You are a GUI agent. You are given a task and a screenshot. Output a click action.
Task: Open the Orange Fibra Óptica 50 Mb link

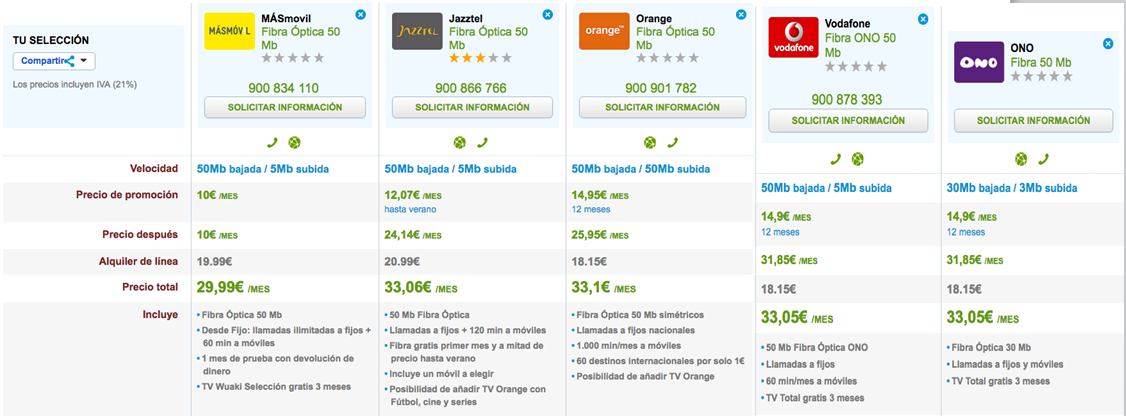pos(675,38)
